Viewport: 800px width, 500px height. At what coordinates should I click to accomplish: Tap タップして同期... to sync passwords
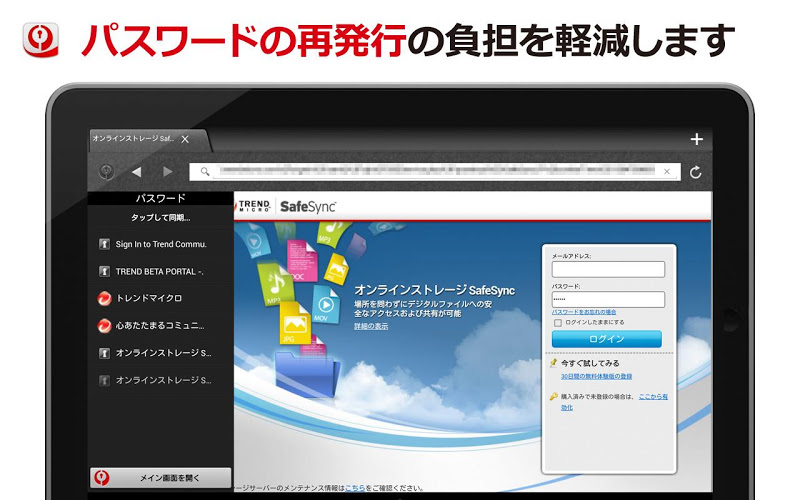(x=160, y=218)
